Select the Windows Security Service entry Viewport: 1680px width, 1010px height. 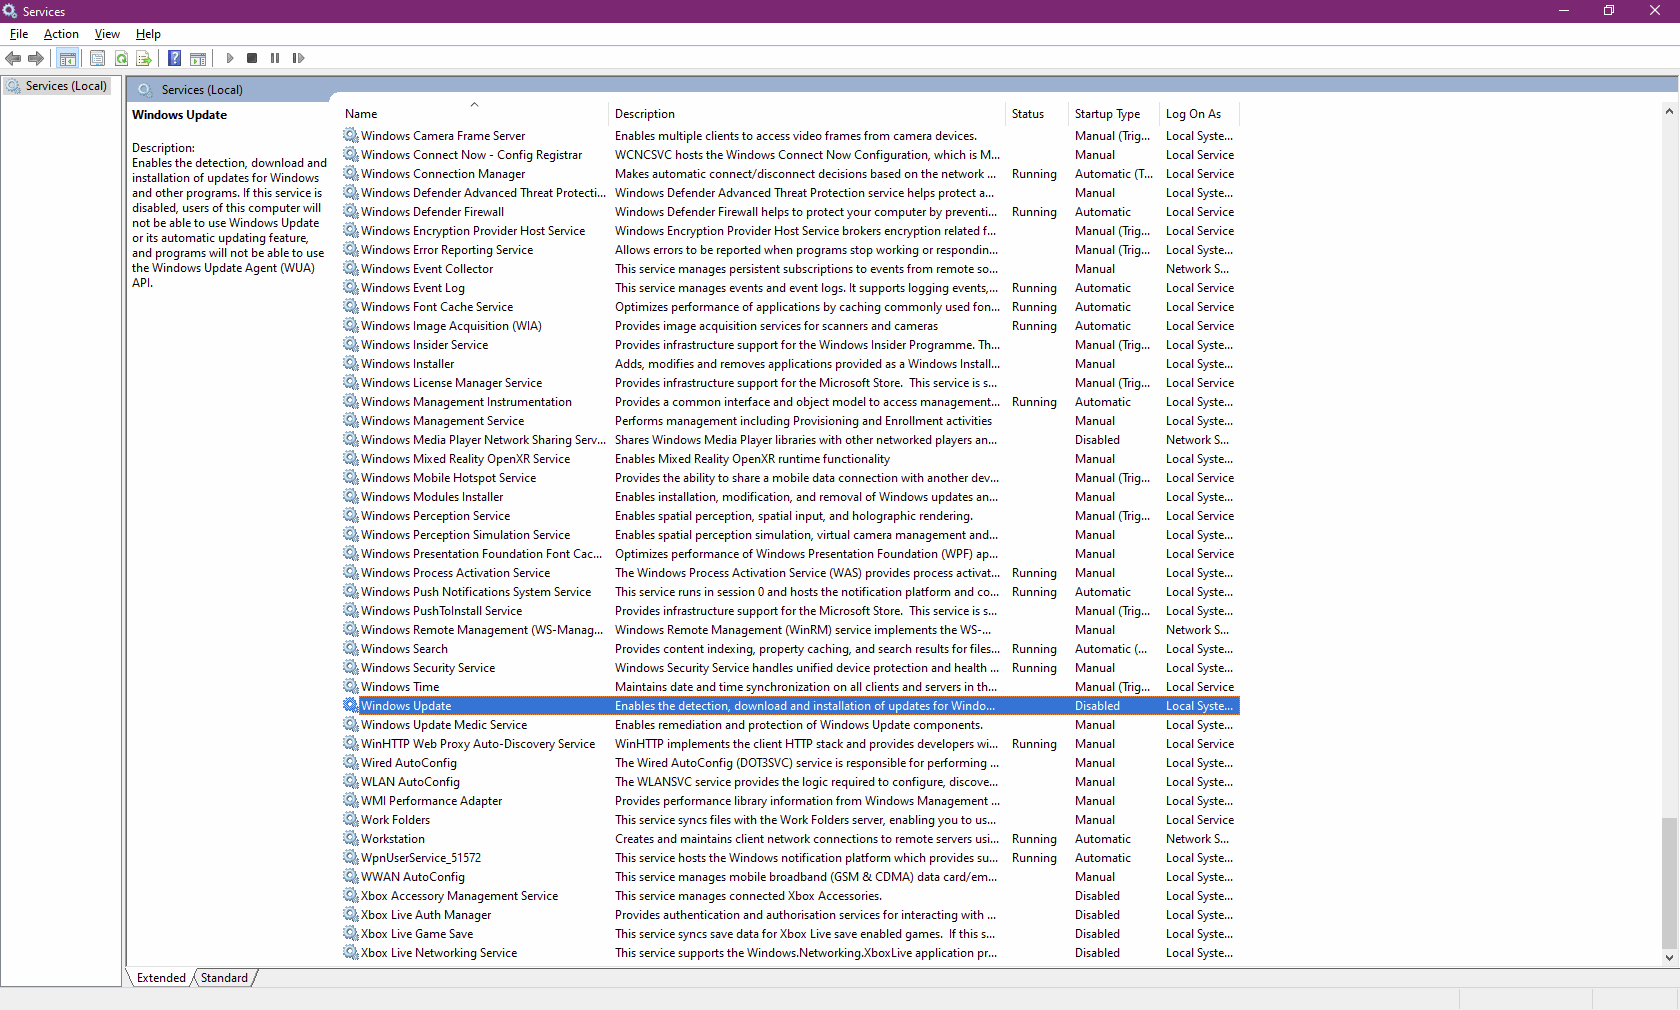(790, 668)
